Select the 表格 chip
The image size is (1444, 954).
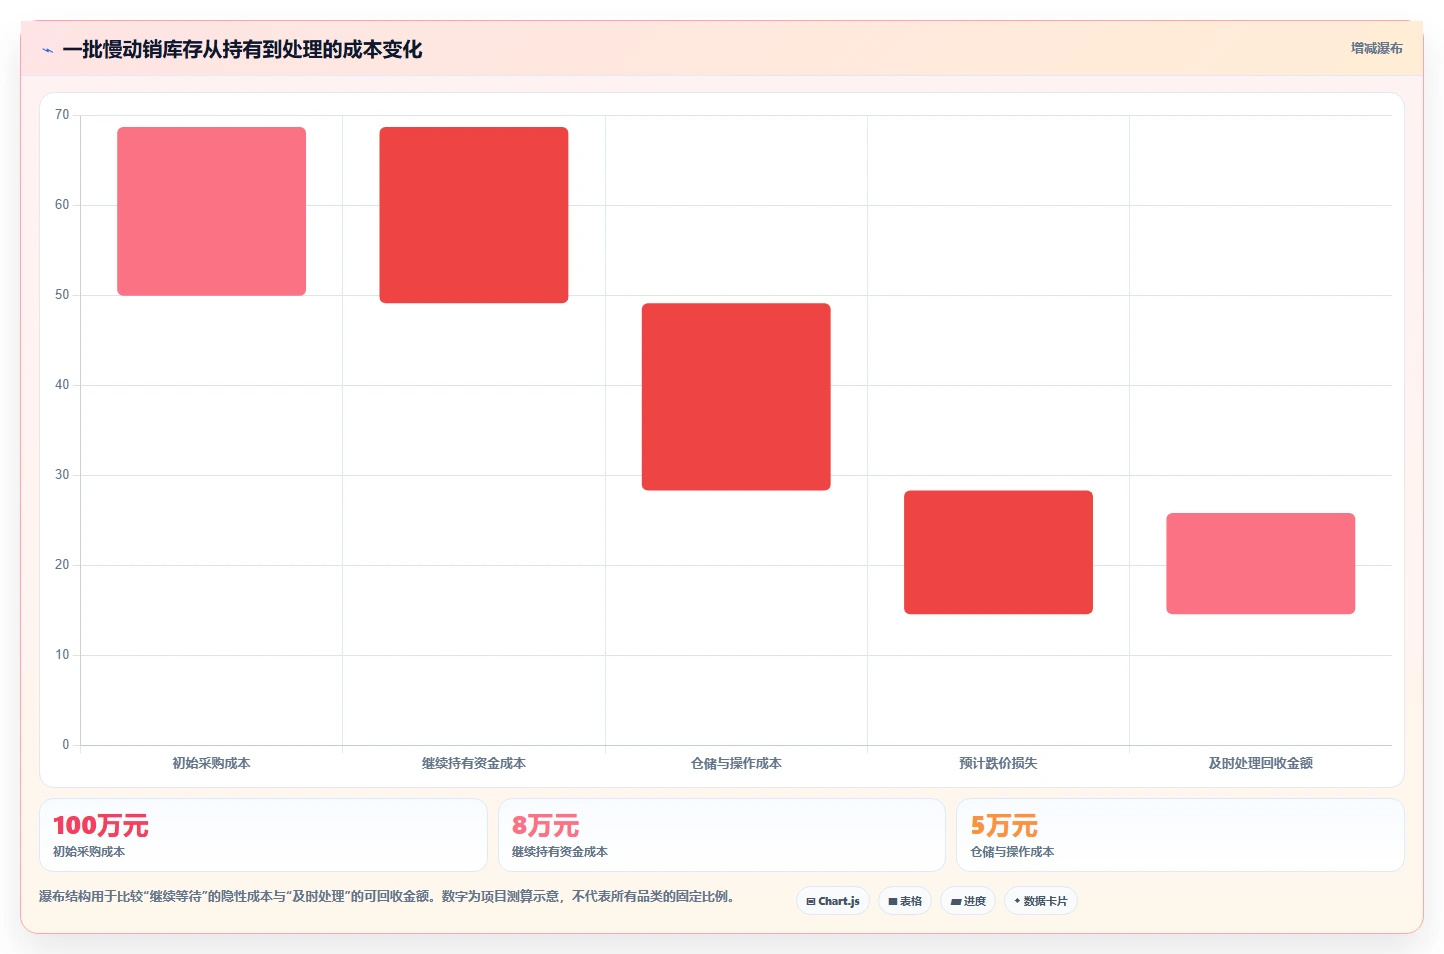click(905, 901)
